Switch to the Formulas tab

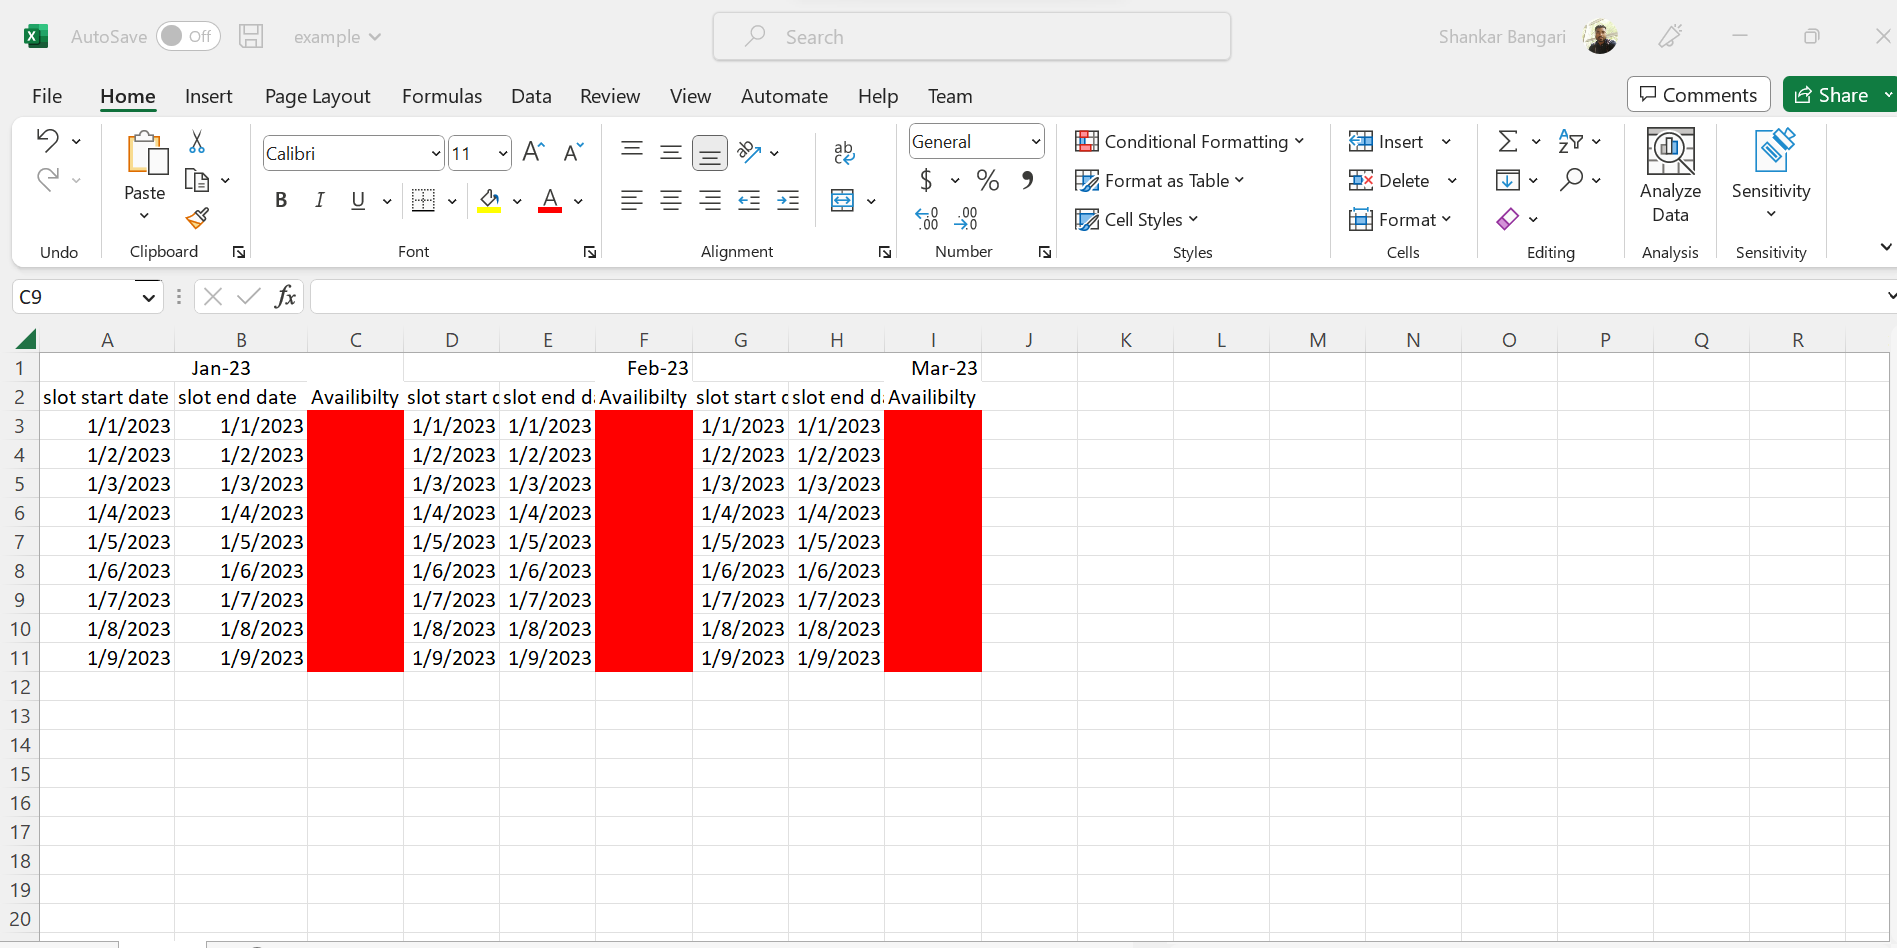(441, 96)
